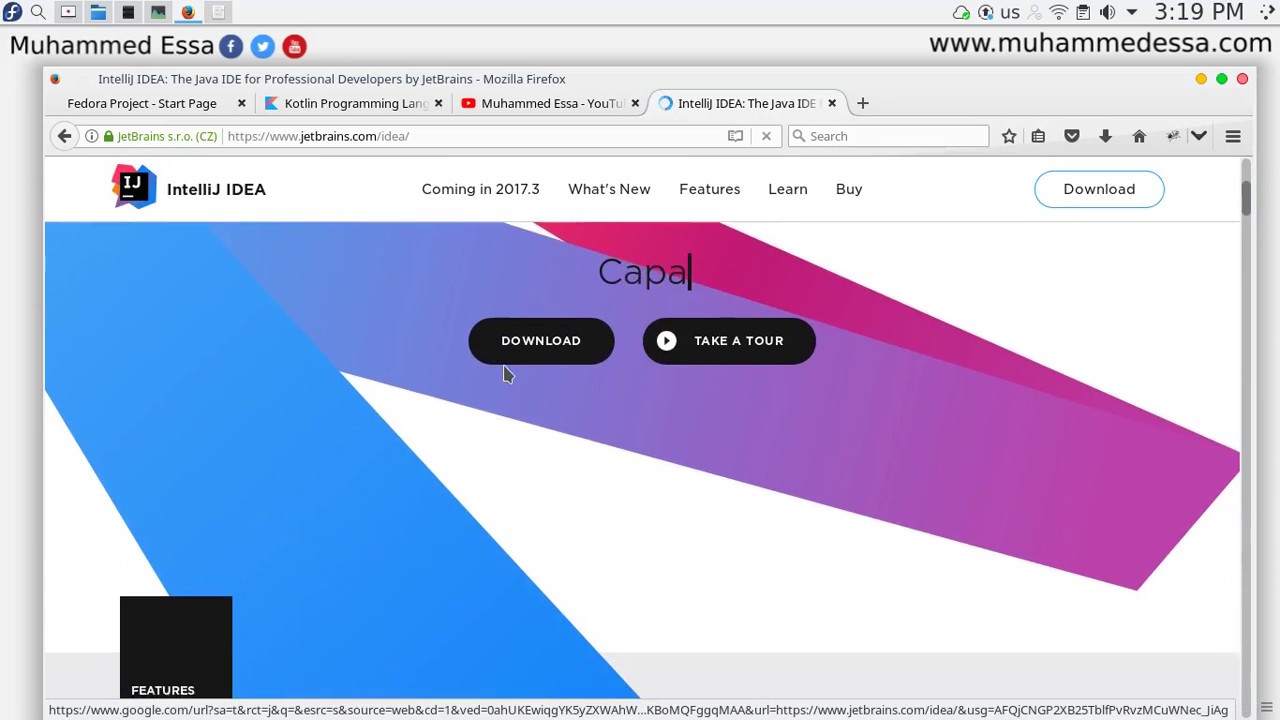Open the Learn section

point(788,189)
